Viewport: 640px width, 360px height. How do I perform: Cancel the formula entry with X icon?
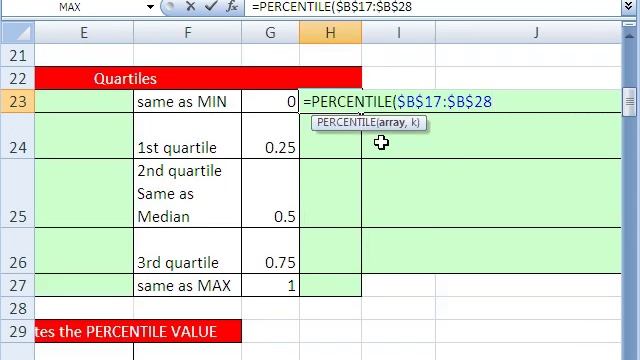point(190,7)
